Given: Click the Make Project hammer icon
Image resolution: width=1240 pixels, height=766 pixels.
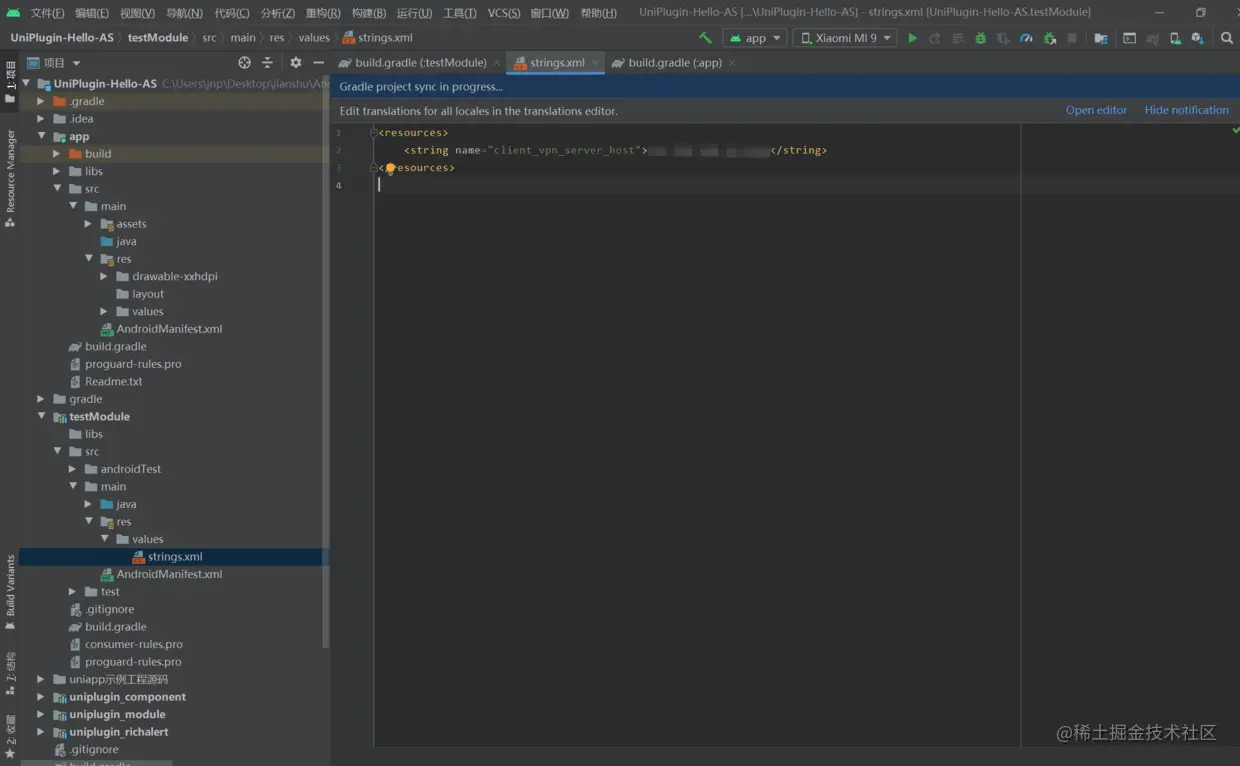Looking at the screenshot, I should pyautogui.click(x=705, y=38).
